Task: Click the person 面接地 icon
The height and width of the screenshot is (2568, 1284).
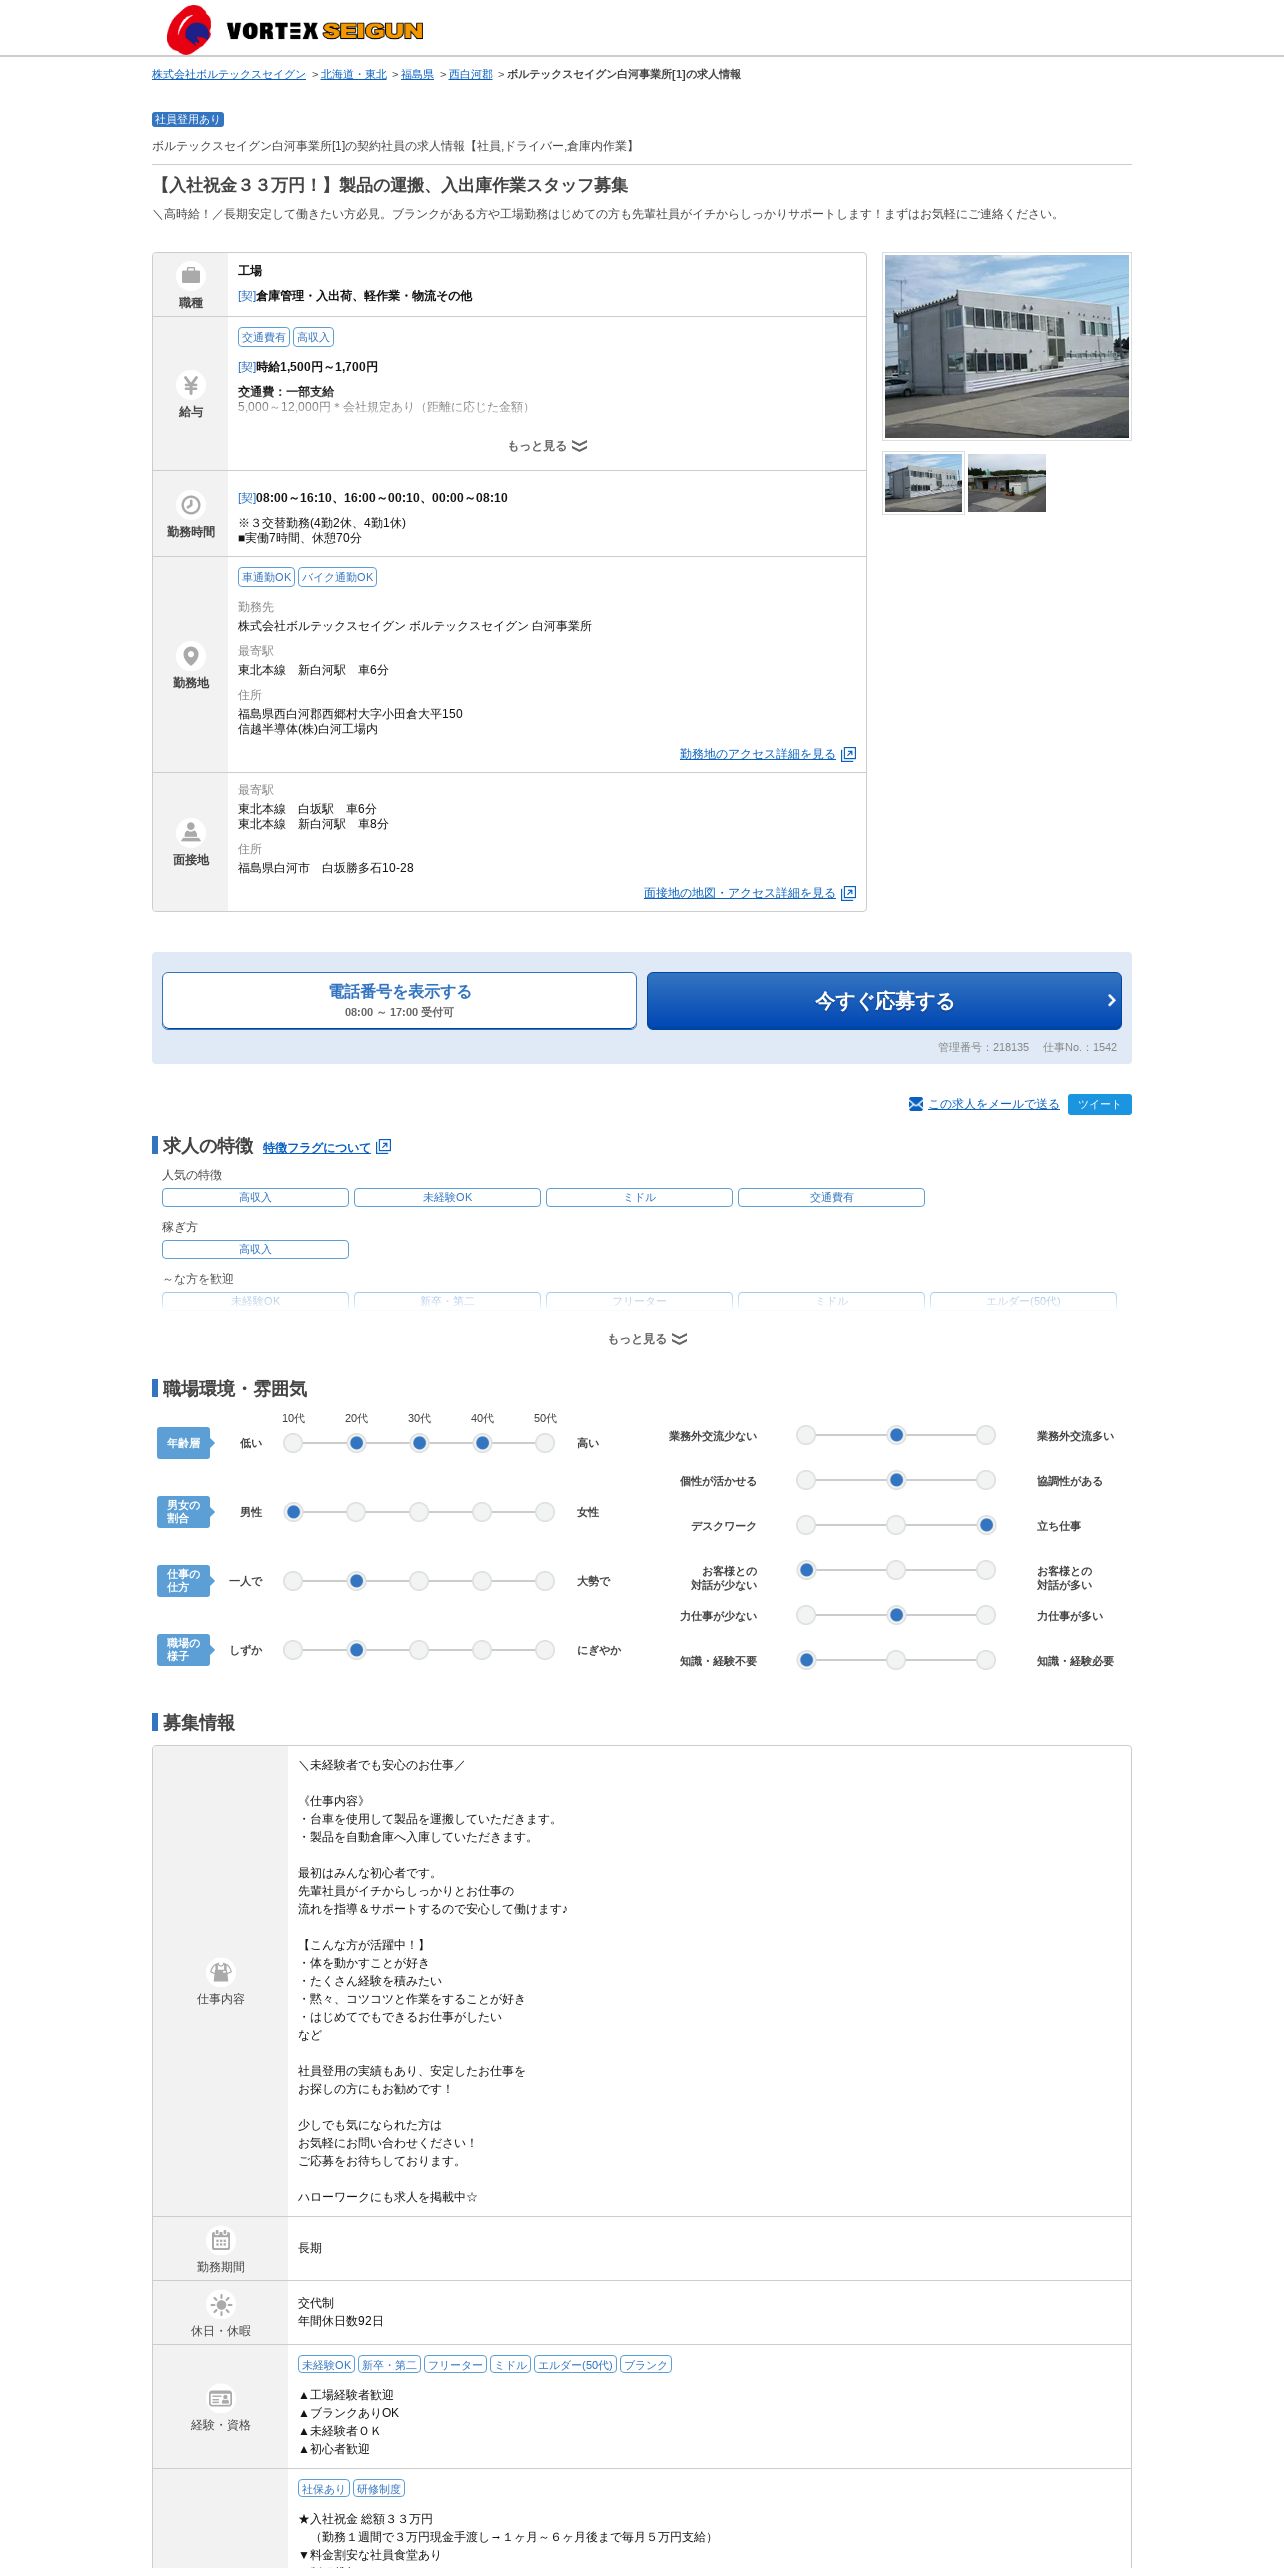Action: (190, 833)
